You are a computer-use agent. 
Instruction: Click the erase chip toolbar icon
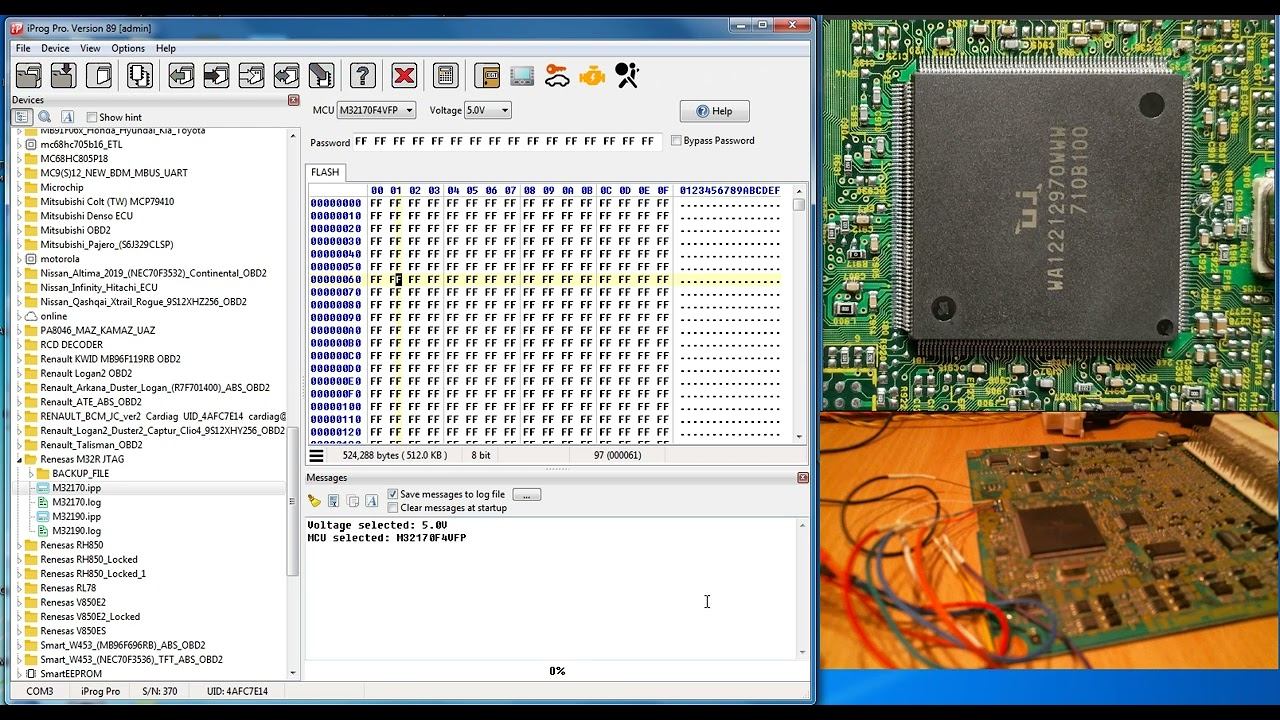pyautogui.click(x=321, y=75)
